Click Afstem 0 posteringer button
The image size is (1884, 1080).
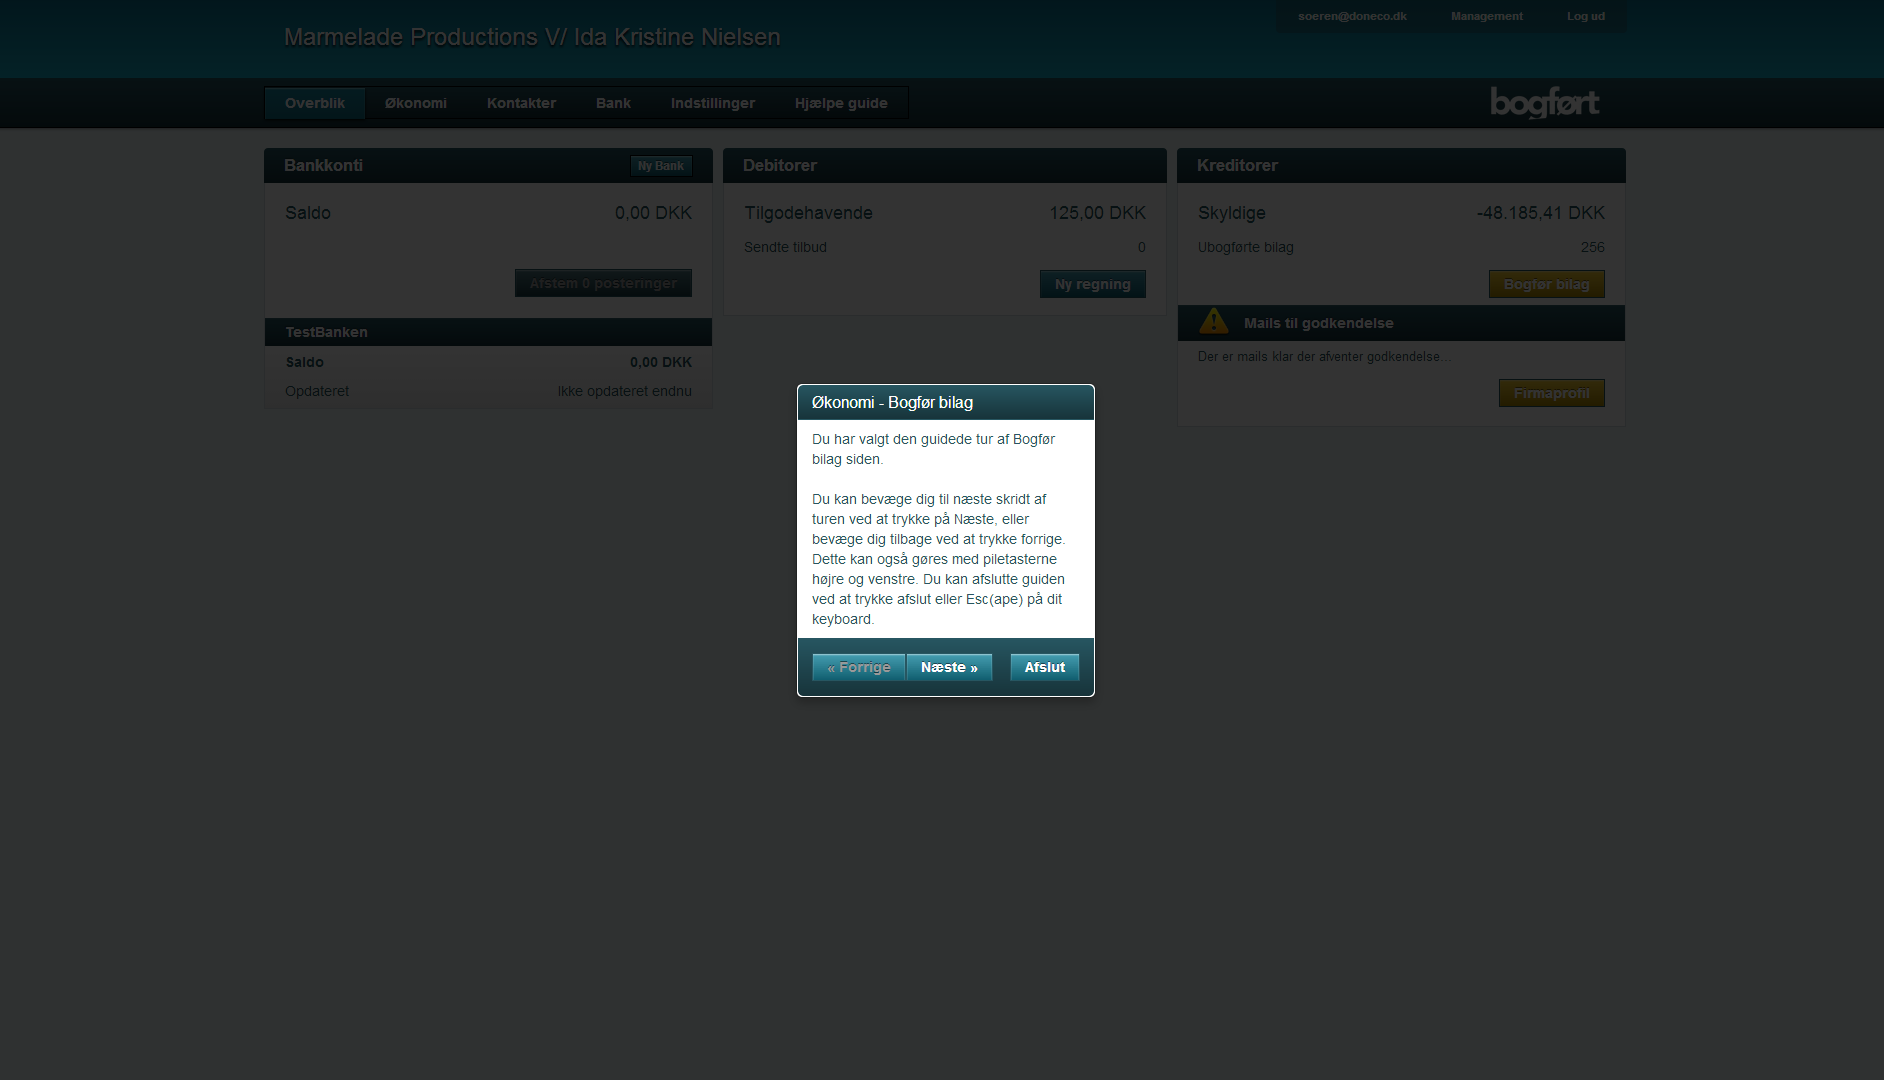[x=603, y=283]
